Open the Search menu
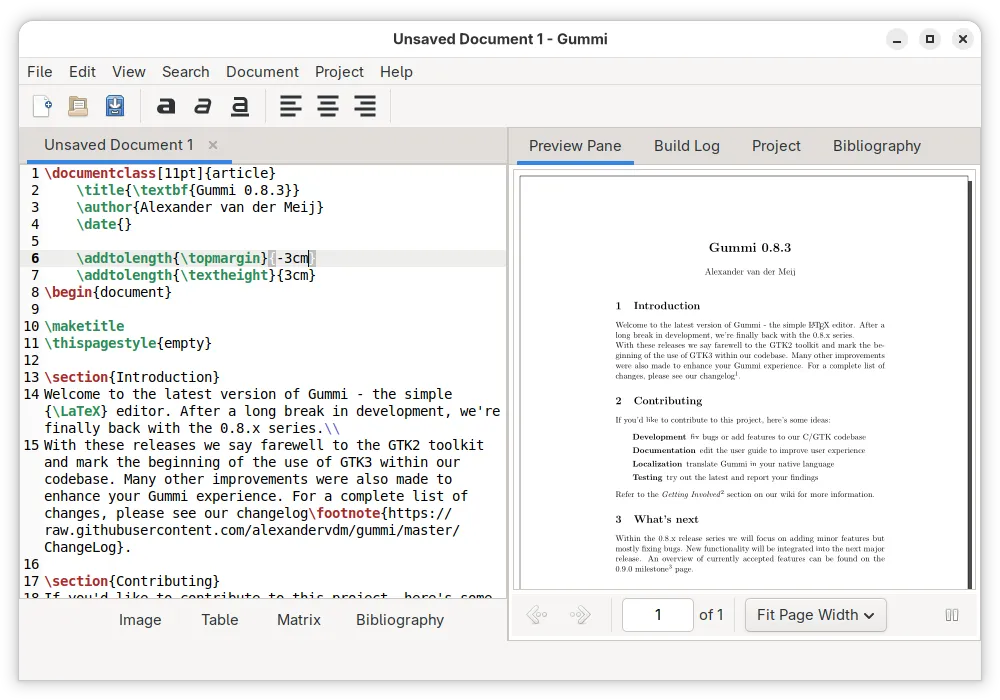The image size is (1000, 700). pos(186,71)
